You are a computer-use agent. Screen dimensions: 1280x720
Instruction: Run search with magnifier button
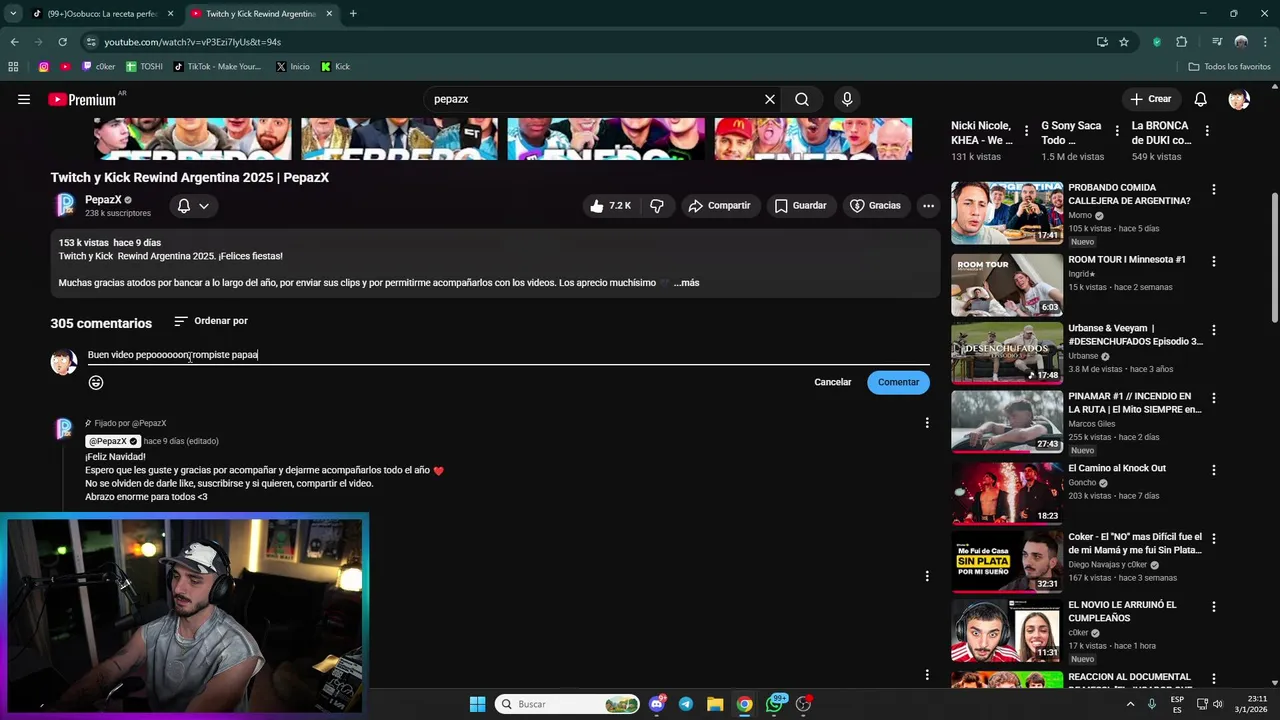click(802, 99)
